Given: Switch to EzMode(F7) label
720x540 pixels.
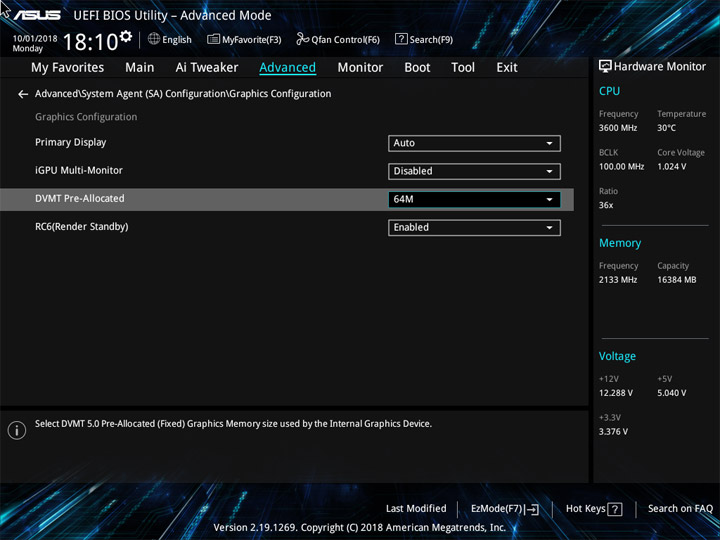Looking at the screenshot, I should (496, 509).
